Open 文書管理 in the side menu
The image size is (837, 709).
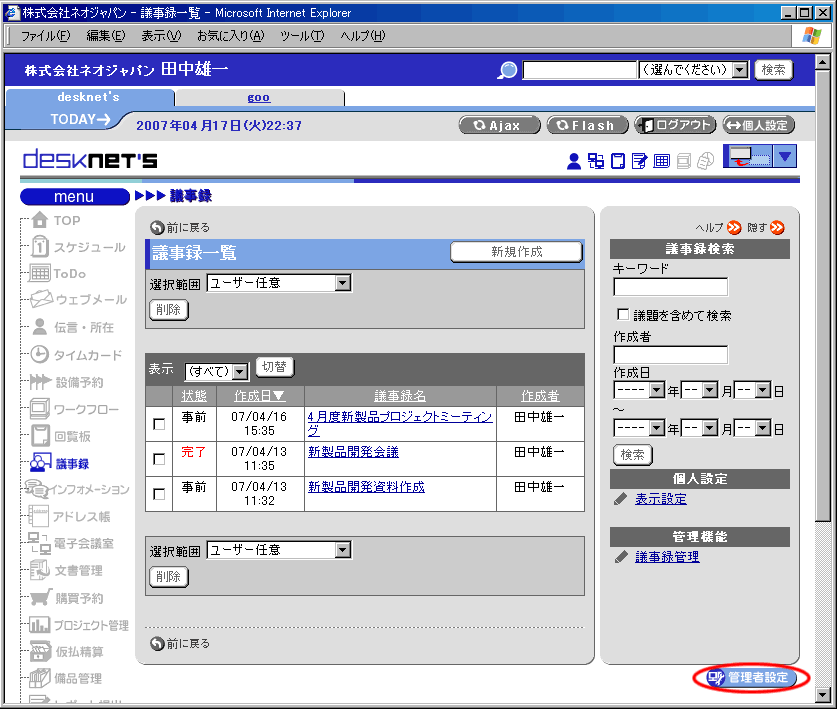[x=66, y=570]
